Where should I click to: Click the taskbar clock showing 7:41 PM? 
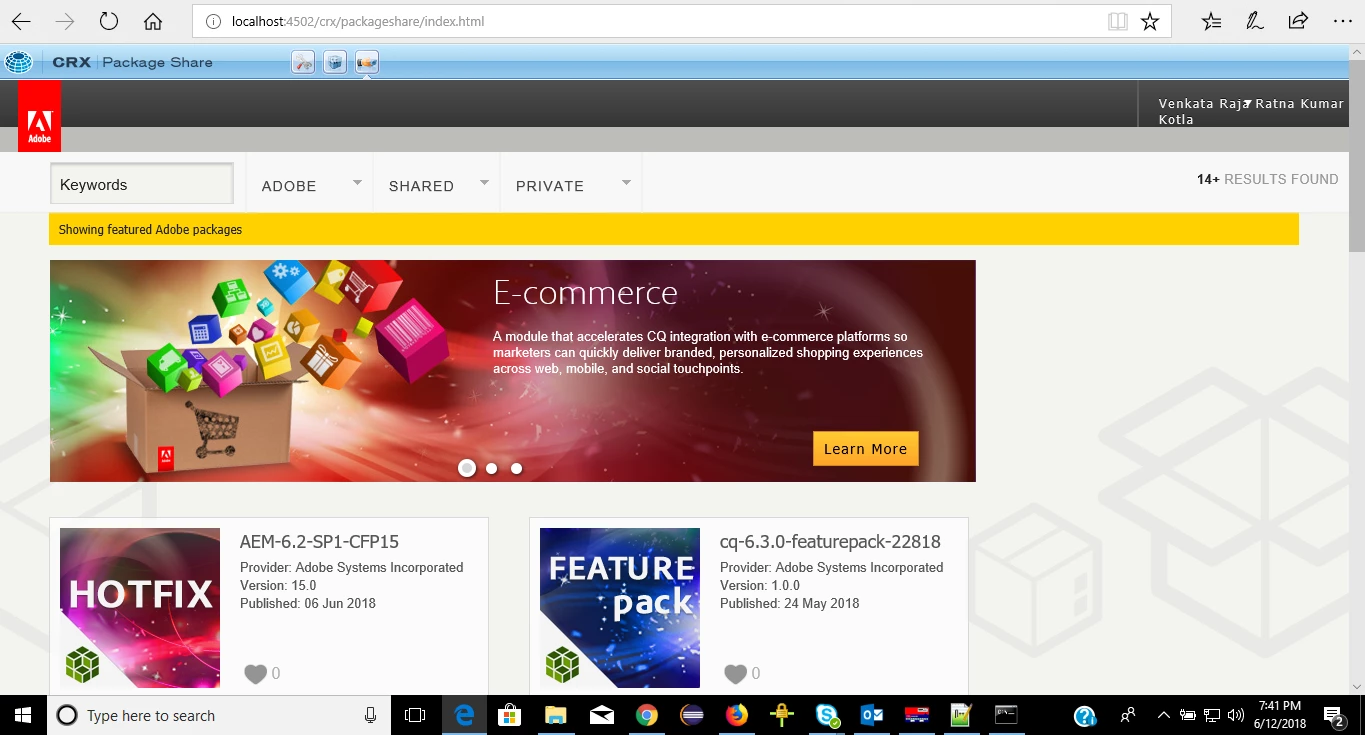click(x=1280, y=715)
